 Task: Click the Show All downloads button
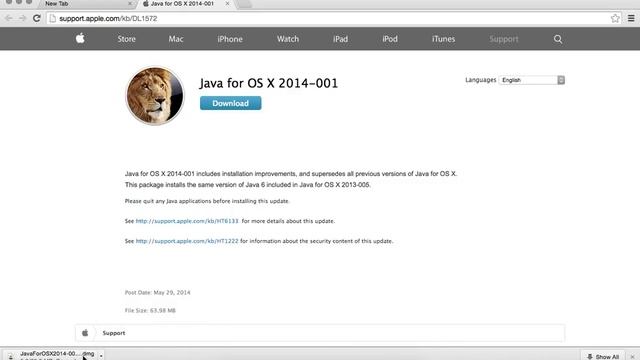coord(603,357)
